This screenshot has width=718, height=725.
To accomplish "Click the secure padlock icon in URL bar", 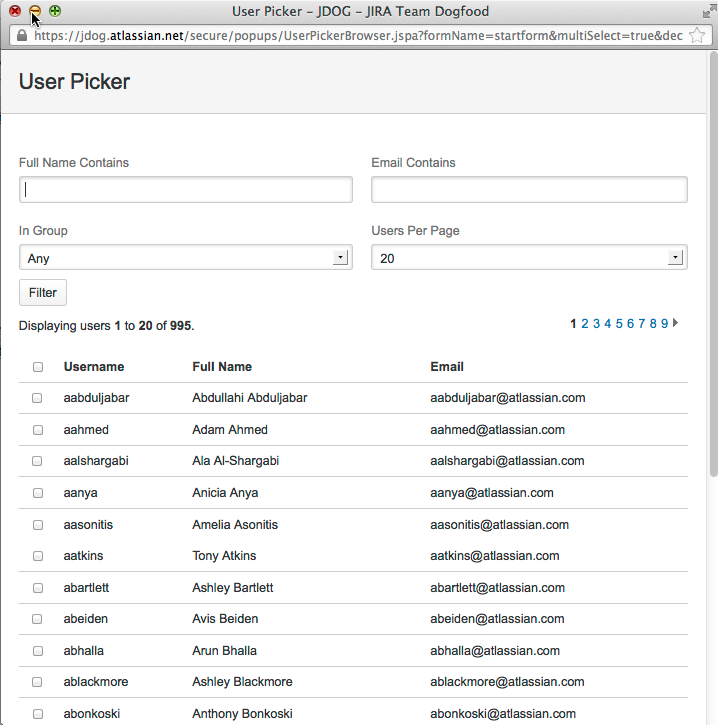I will (22, 35).
